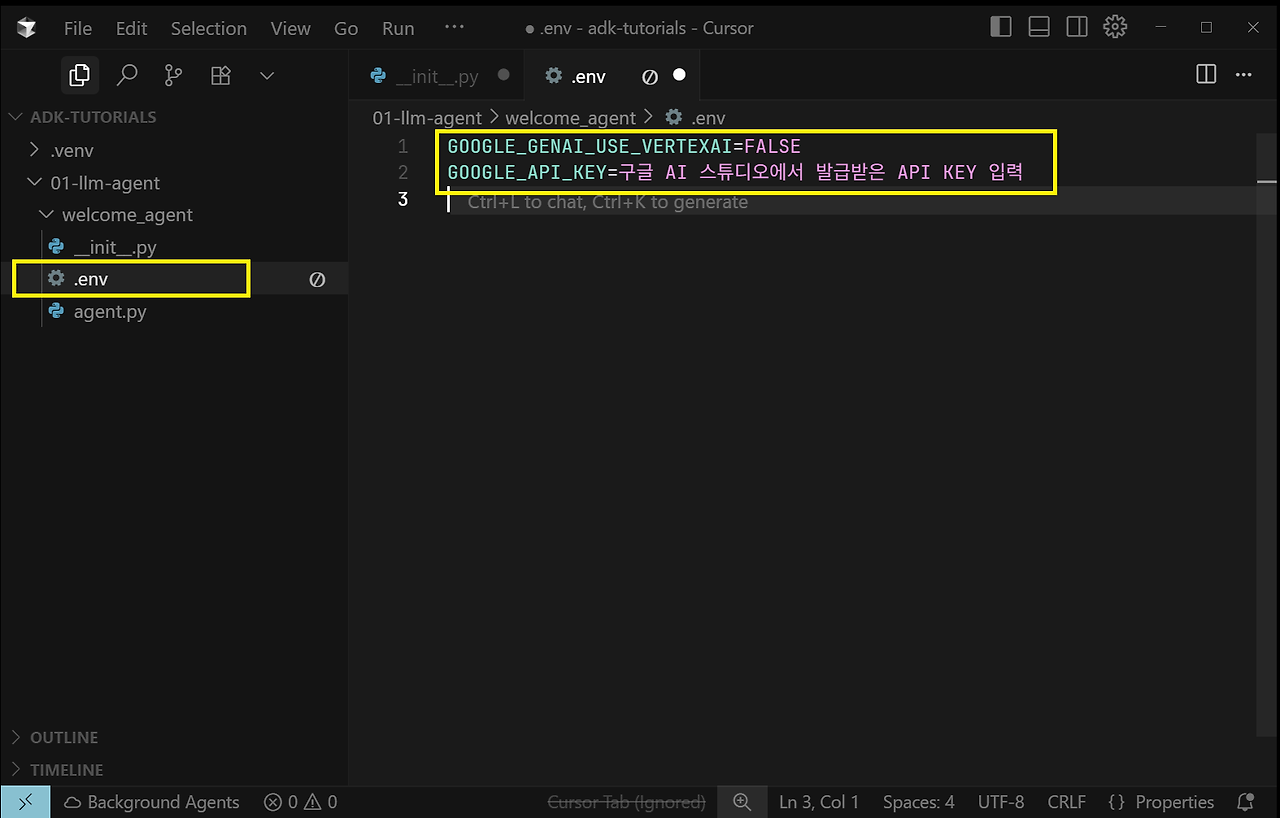The height and width of the screenshot is (818, 1280).
Task: Change file encoding UTF-8
Action: (1001, 802)
